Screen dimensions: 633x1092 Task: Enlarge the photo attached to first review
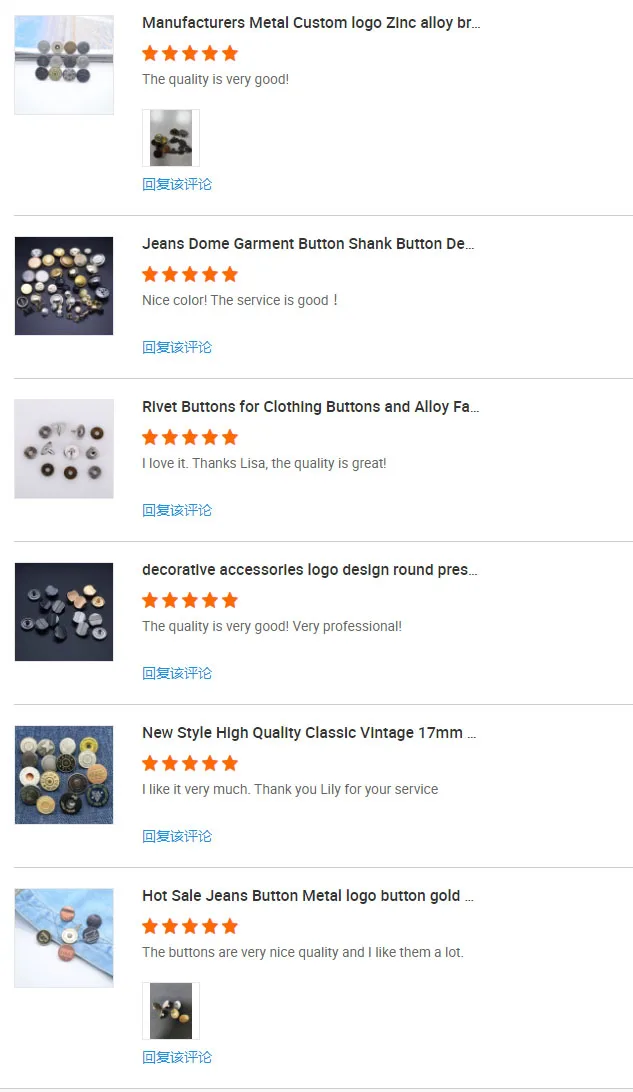[x=171, y=138]
